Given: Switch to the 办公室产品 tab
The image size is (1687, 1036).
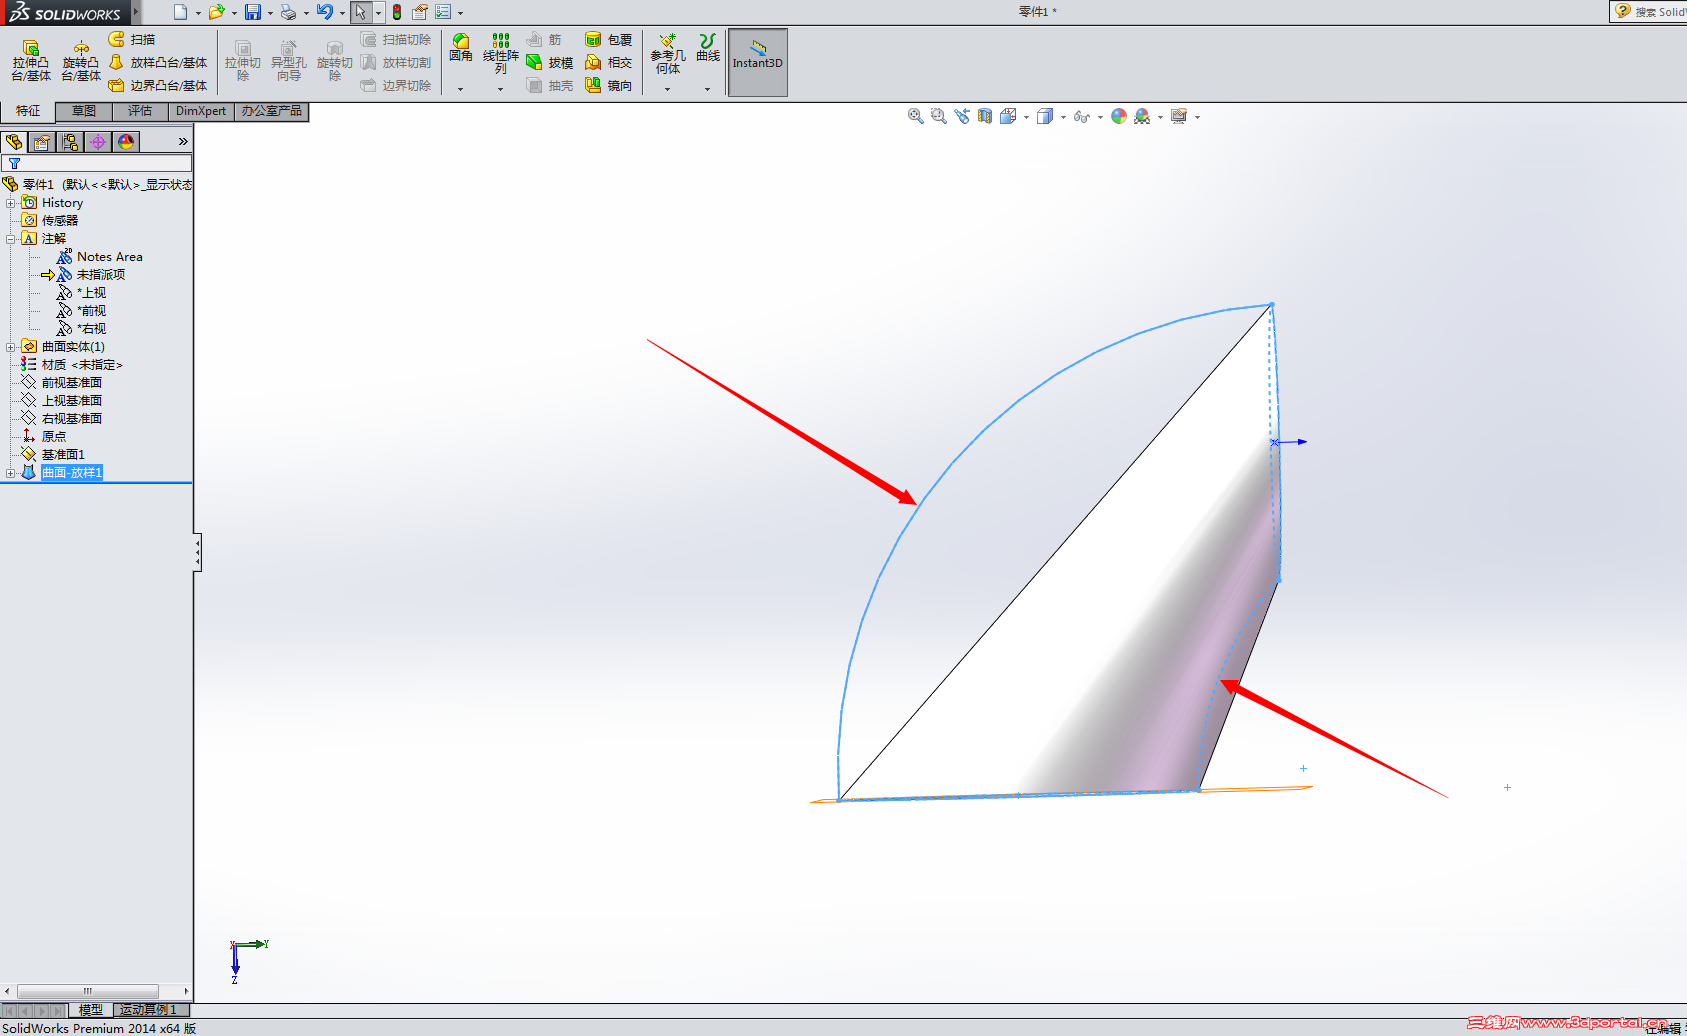Looking at the screenshot, I should (x=271, y=111).
